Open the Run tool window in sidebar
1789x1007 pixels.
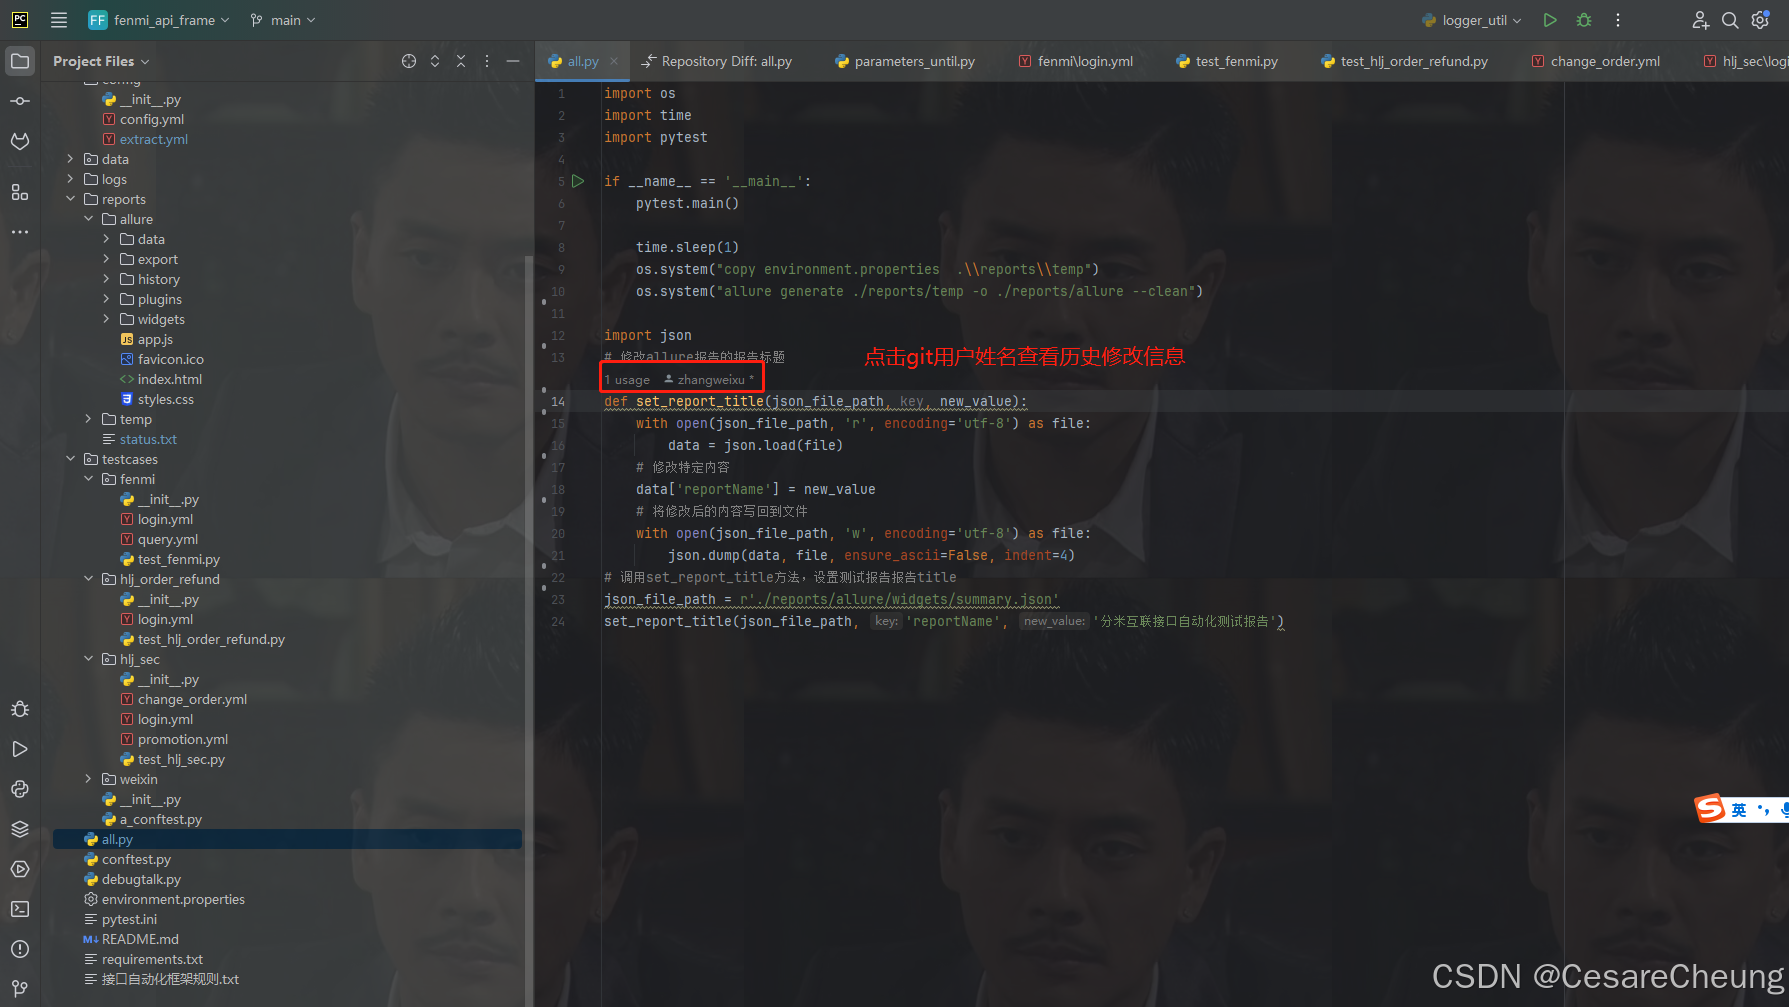20,749
